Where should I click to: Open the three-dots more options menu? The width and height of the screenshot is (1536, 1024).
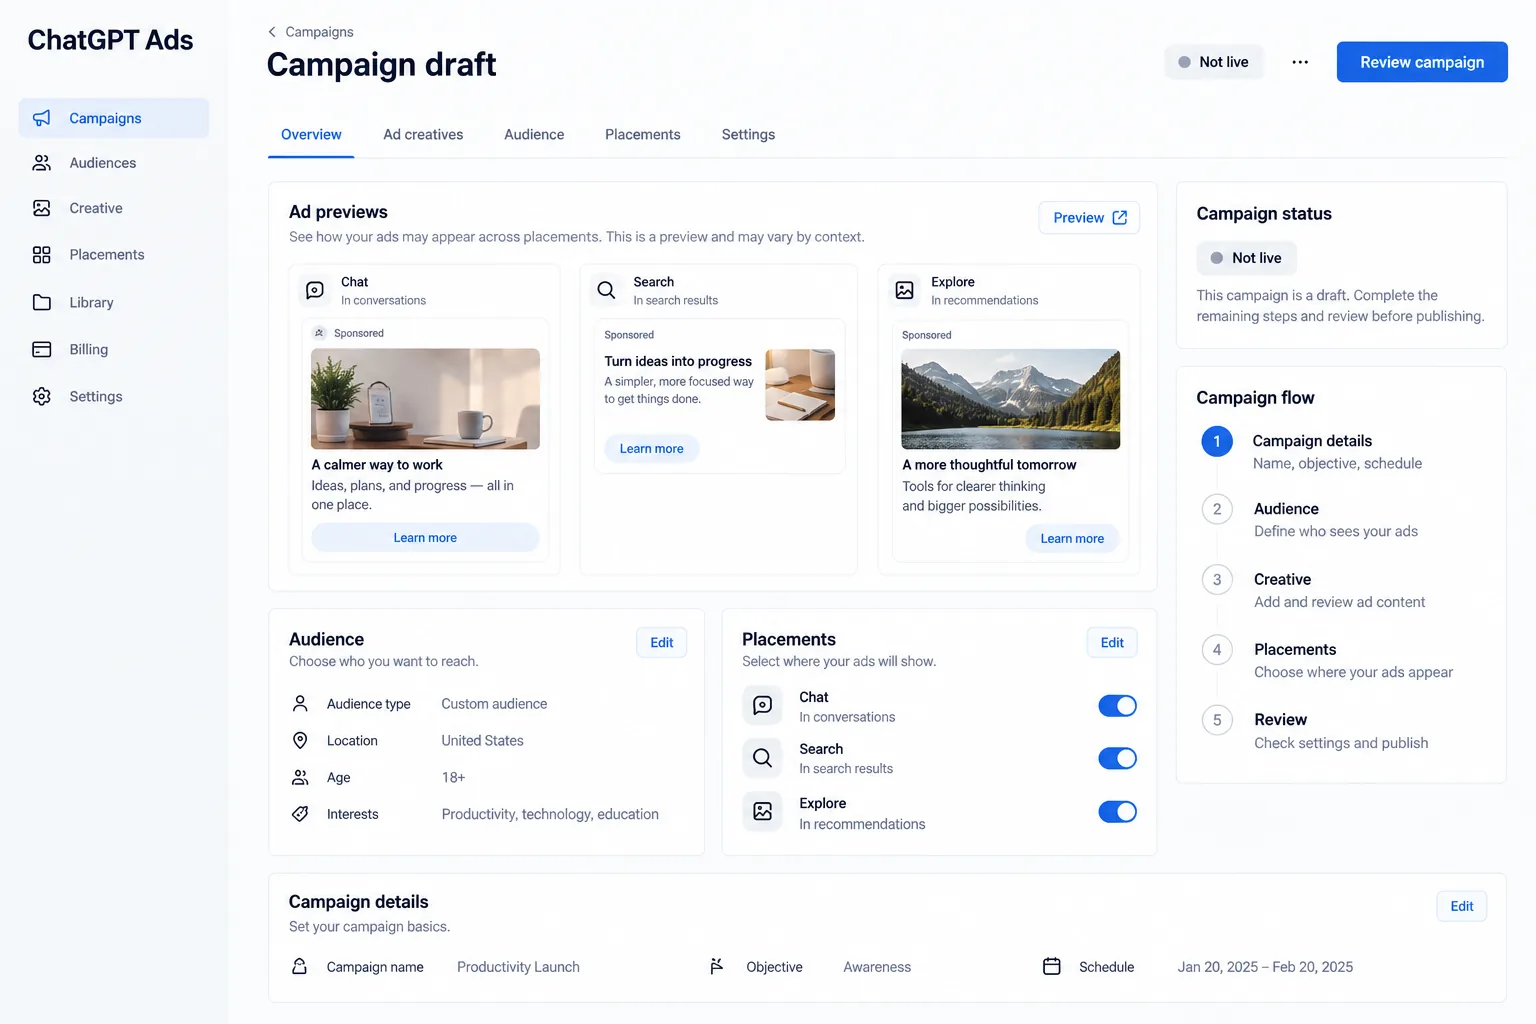[x=1300, y=62]
